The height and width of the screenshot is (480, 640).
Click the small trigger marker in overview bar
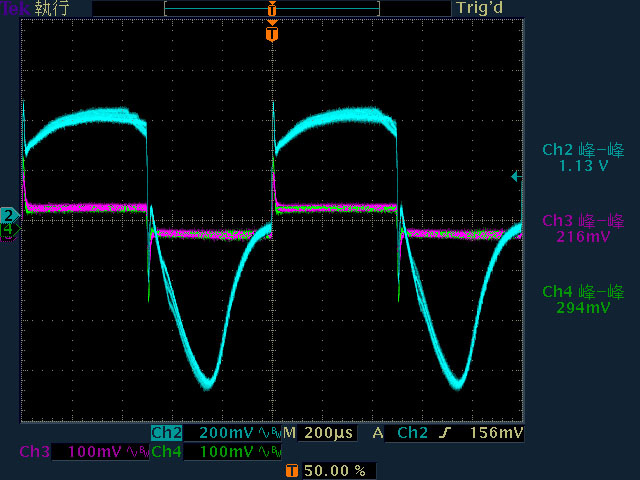point(272,9)
